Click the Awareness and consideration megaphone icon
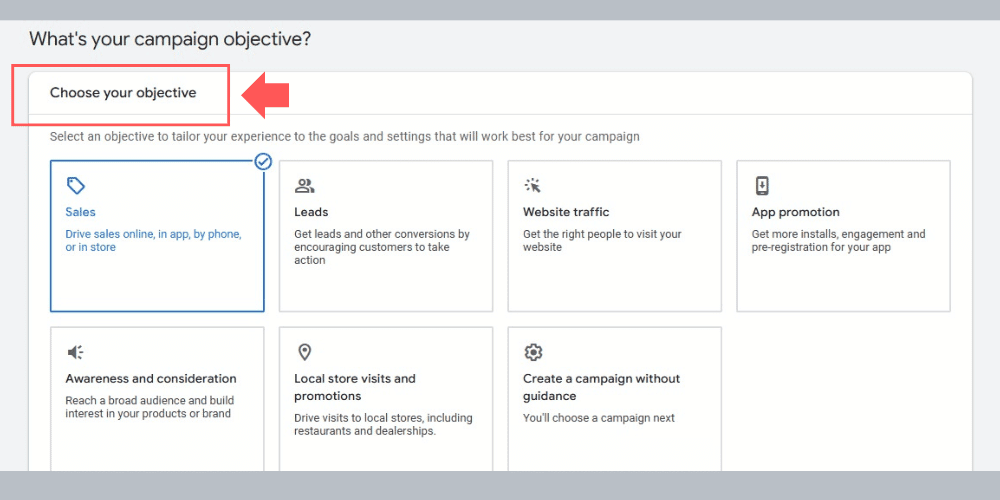Image resolution: width=1000 pixels, height=500 pixels. tap(76, 352)
